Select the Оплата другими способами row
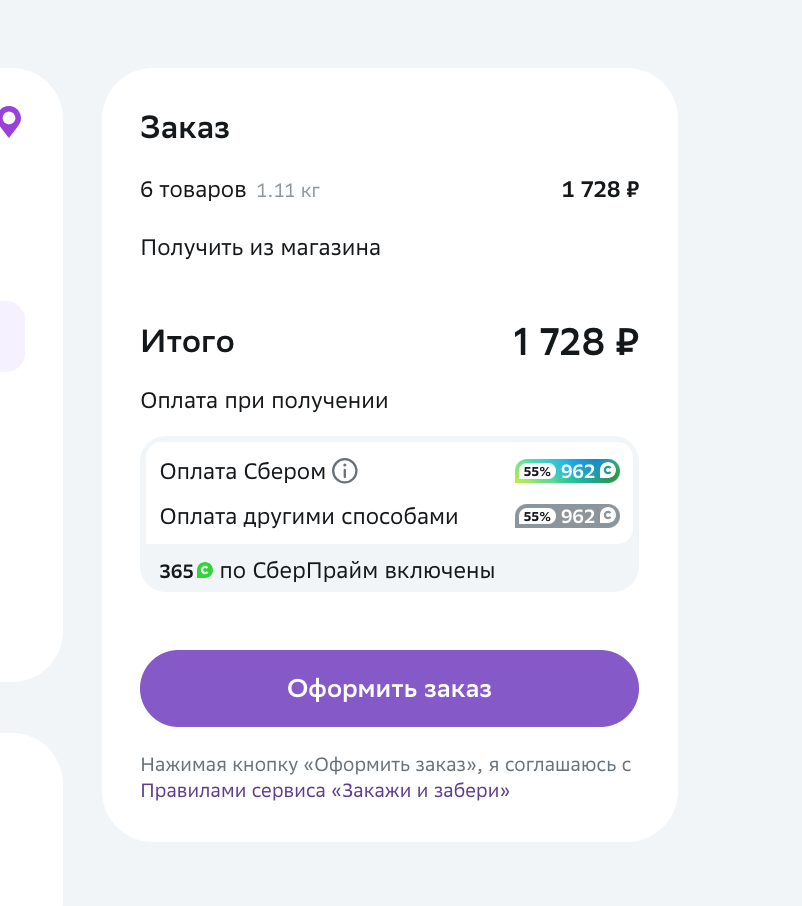This screenshot has height=906, width=802. coord(389,516)
